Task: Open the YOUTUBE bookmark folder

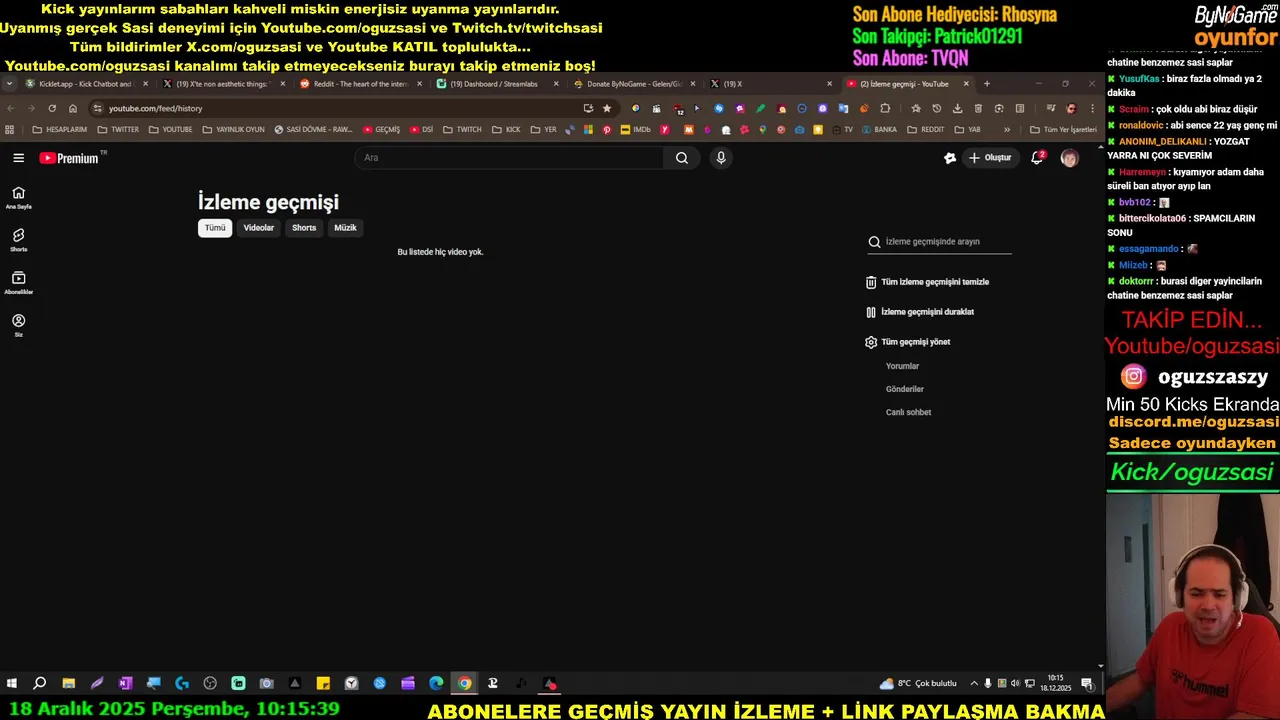Action: 170,130
